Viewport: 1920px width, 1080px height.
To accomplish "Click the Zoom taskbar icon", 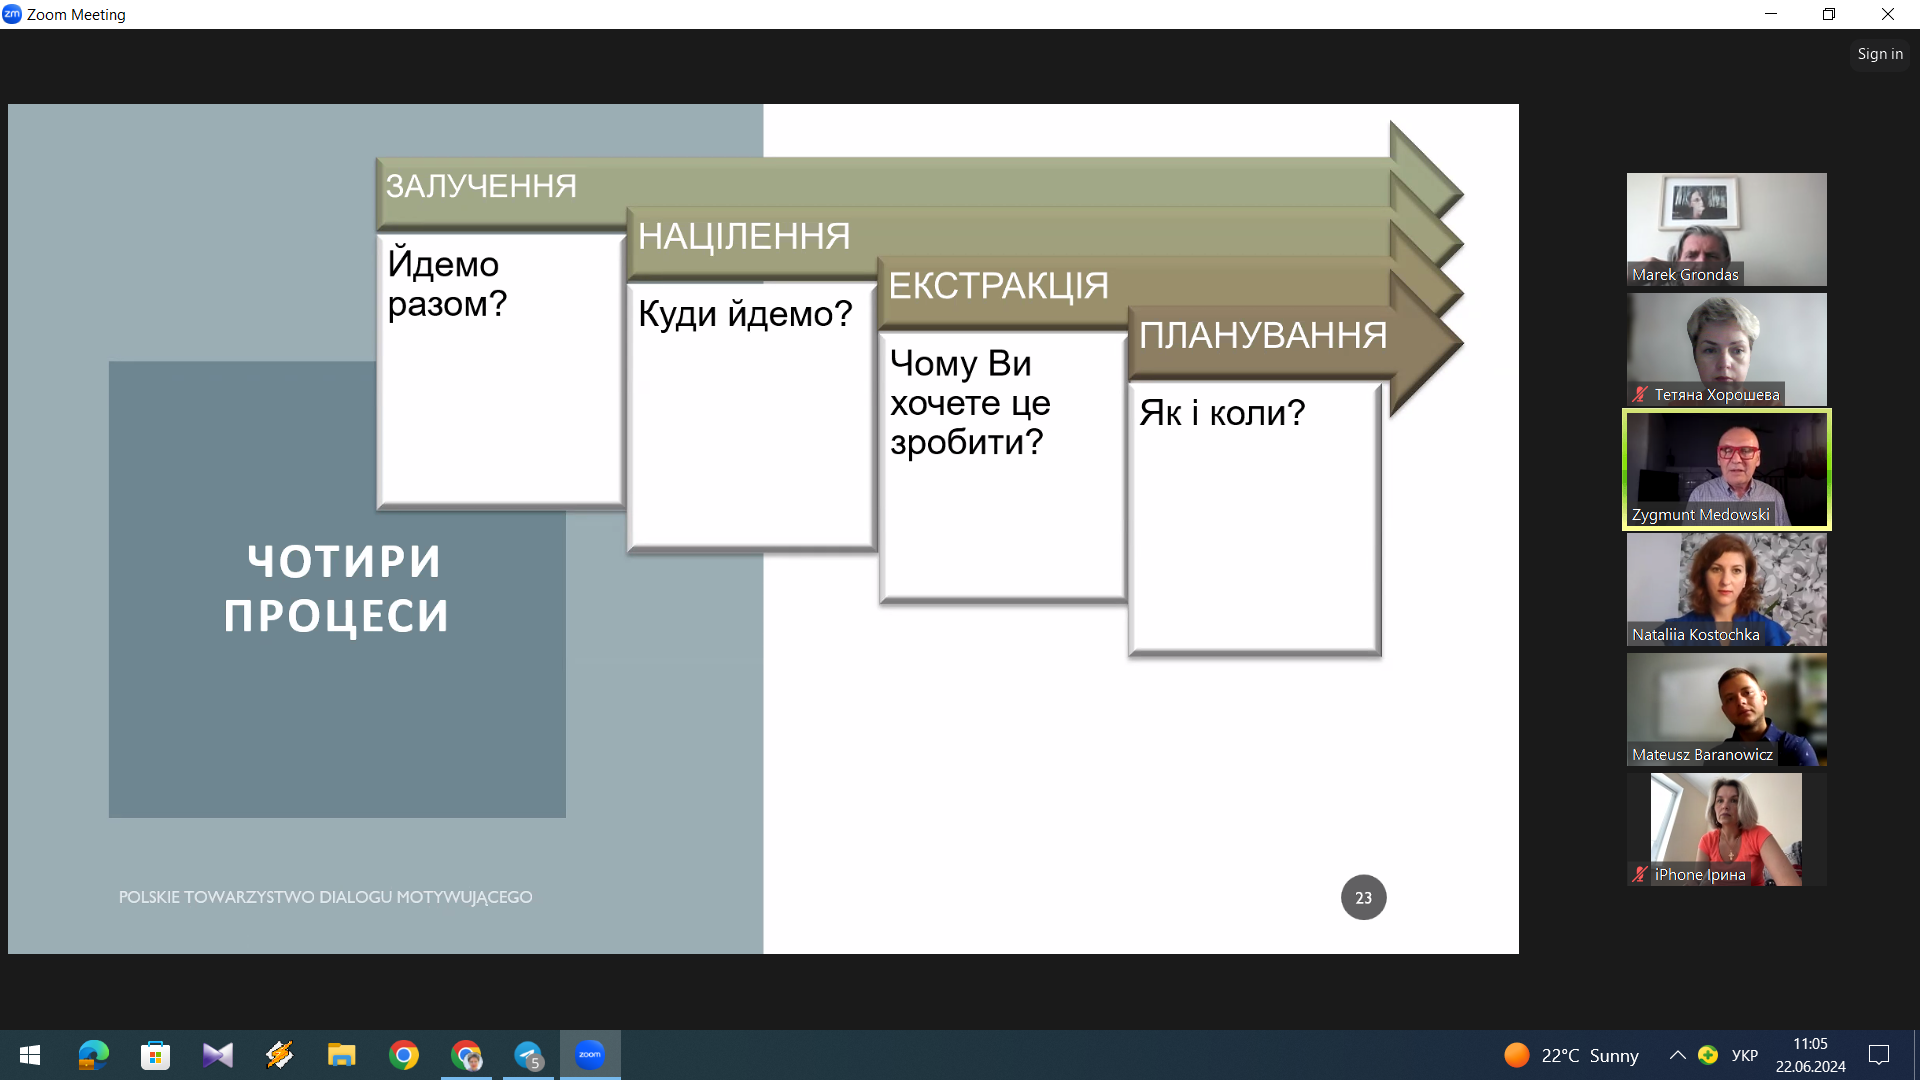I will coord(590,1055).
